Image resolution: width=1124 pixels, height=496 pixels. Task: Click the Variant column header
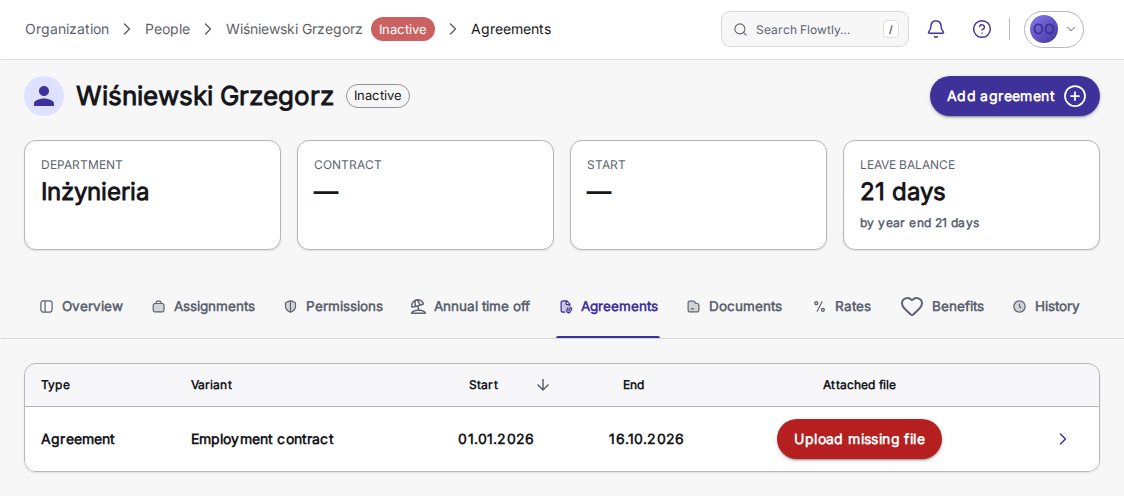click(x=211, y=385)
